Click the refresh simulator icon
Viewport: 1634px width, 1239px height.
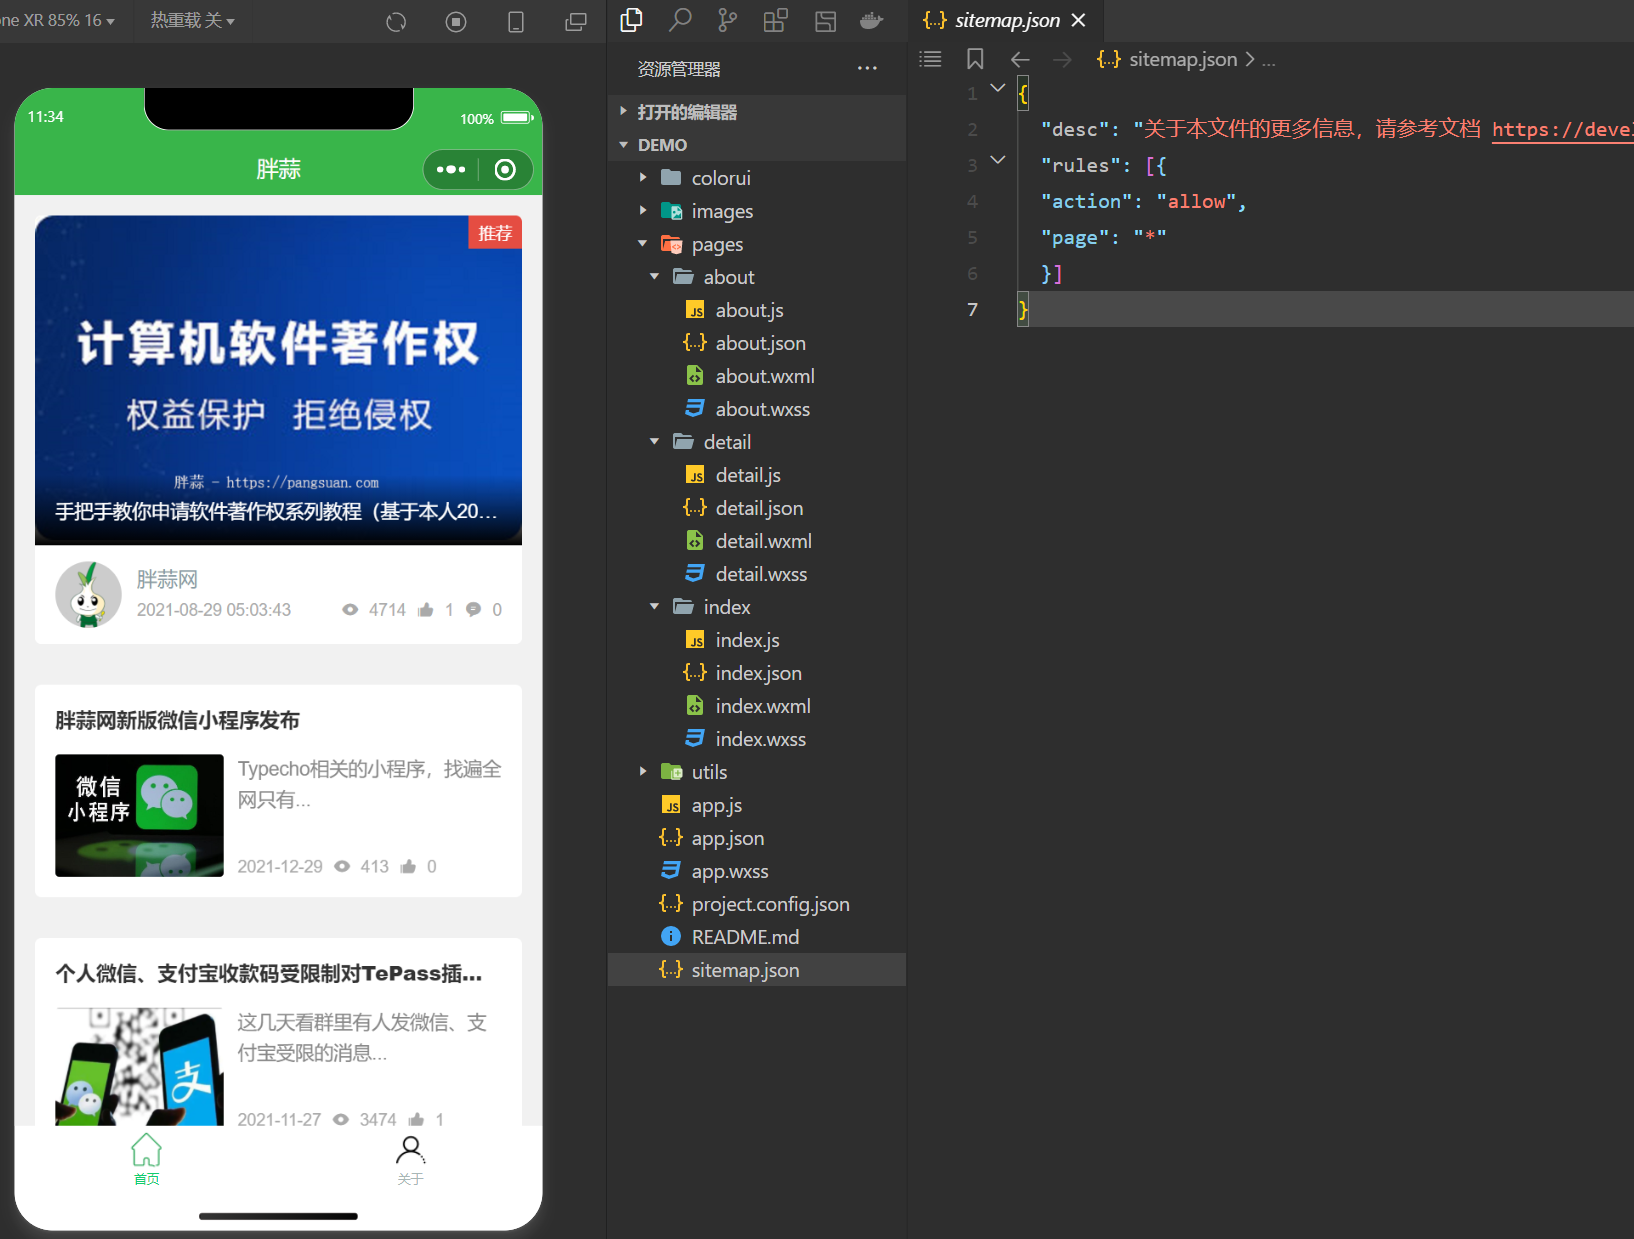pos(396,21)
